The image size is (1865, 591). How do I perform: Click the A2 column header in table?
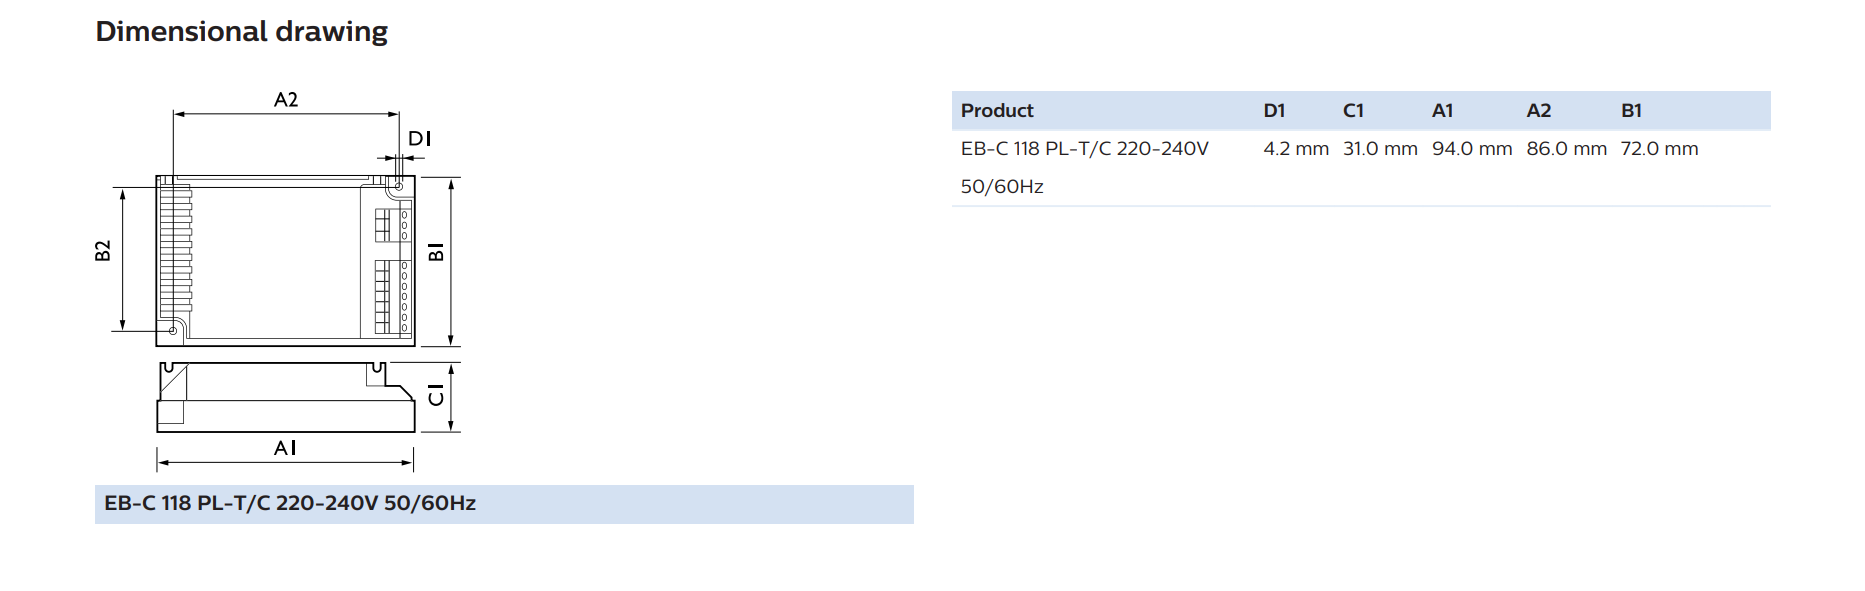point(1538,111)
